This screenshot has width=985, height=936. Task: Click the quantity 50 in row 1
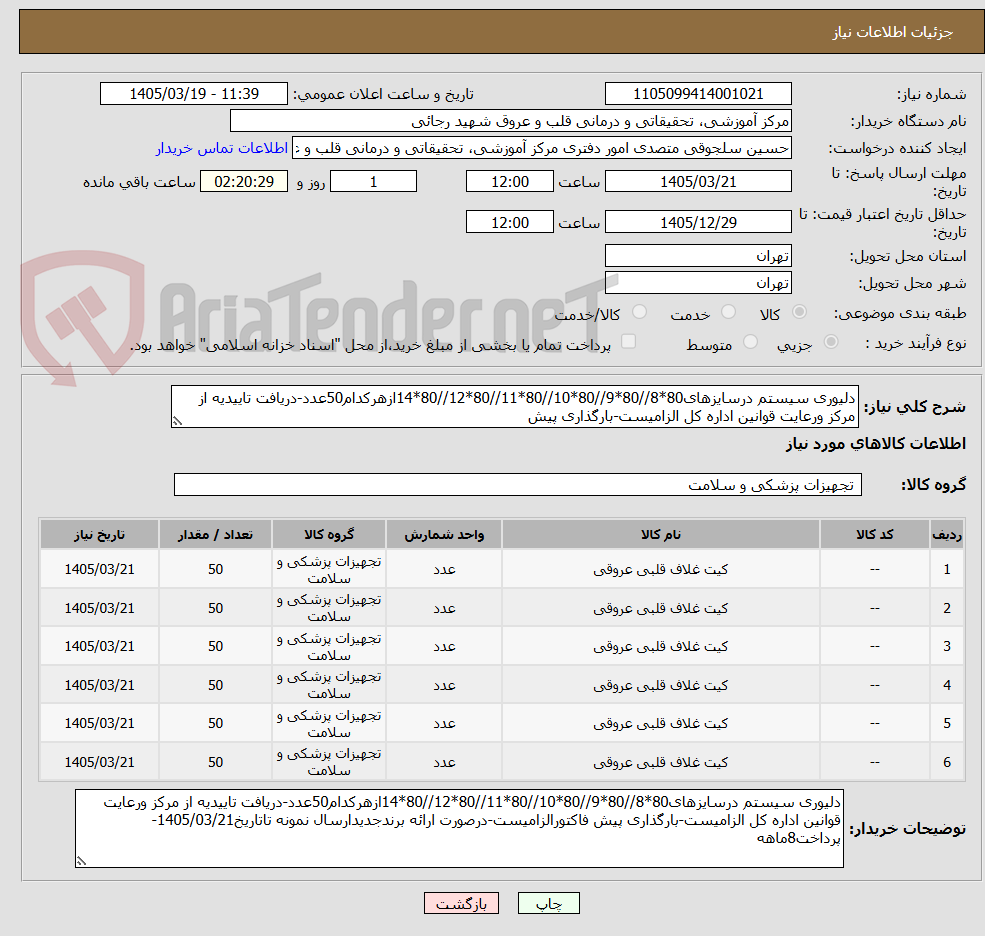point(215,569)
